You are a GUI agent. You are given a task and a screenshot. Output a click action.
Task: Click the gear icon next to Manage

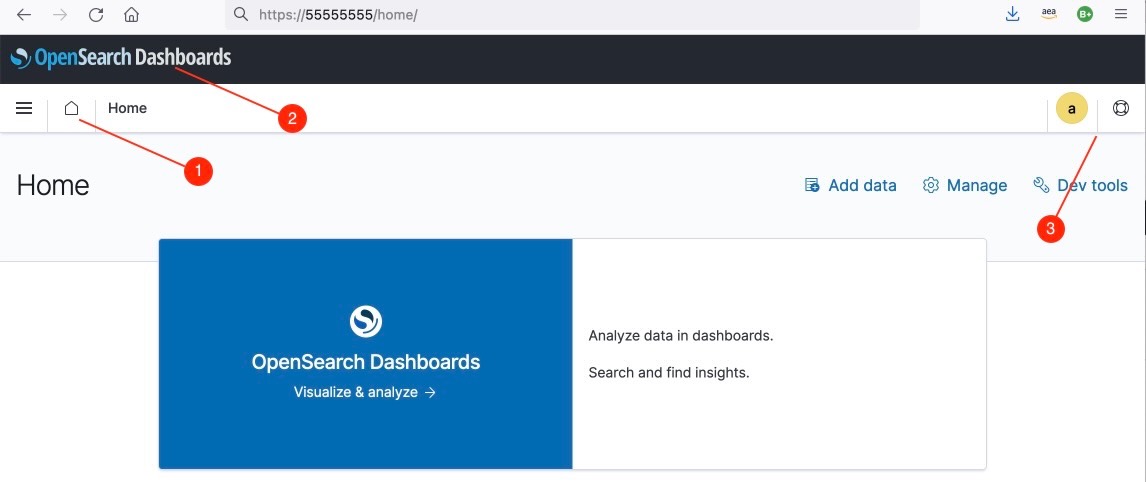click(x=931, y=185)
